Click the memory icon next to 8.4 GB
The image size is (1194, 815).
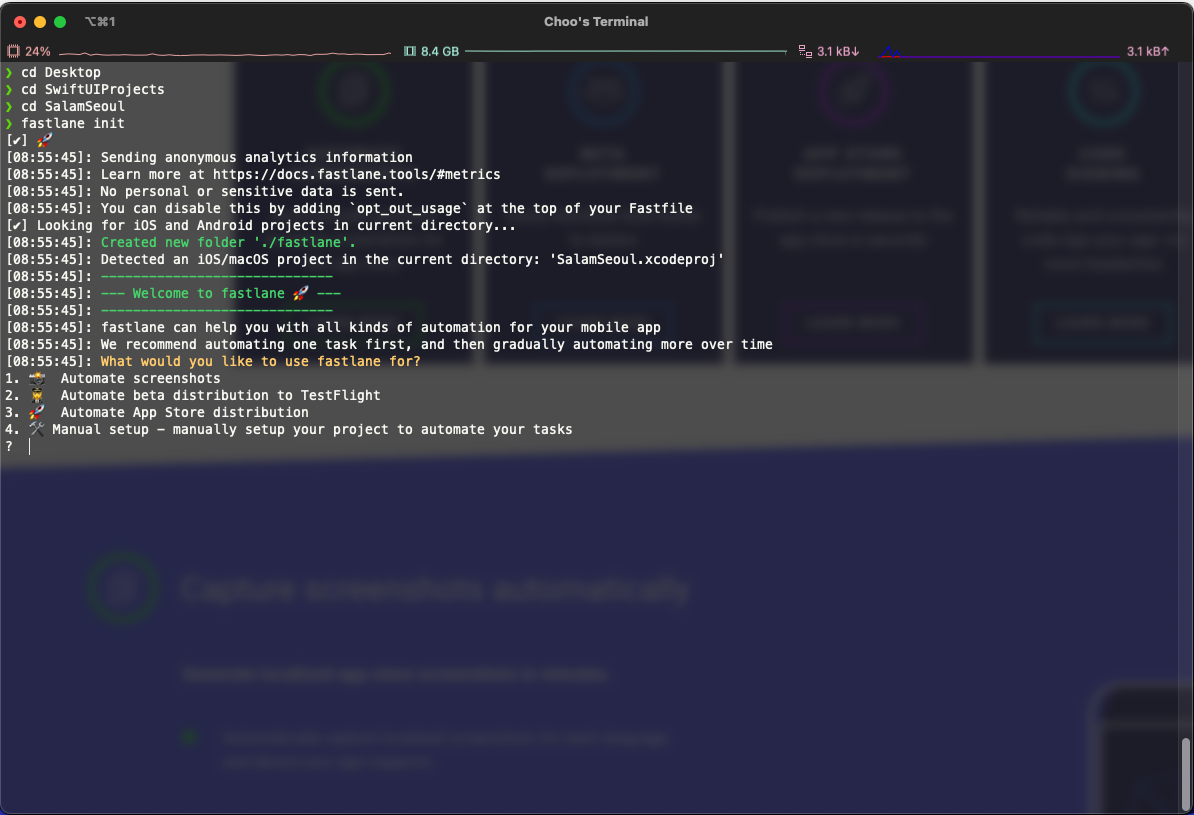tap(410, 51)
